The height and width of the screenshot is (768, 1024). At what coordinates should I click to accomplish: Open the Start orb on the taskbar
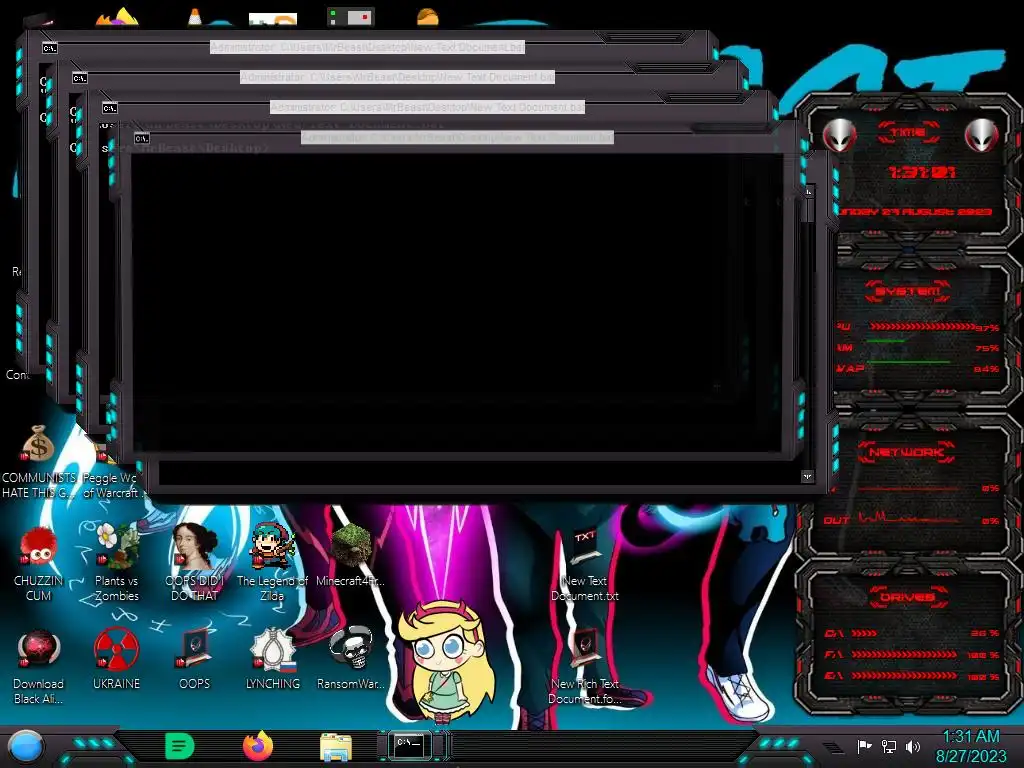click(26, 746)
